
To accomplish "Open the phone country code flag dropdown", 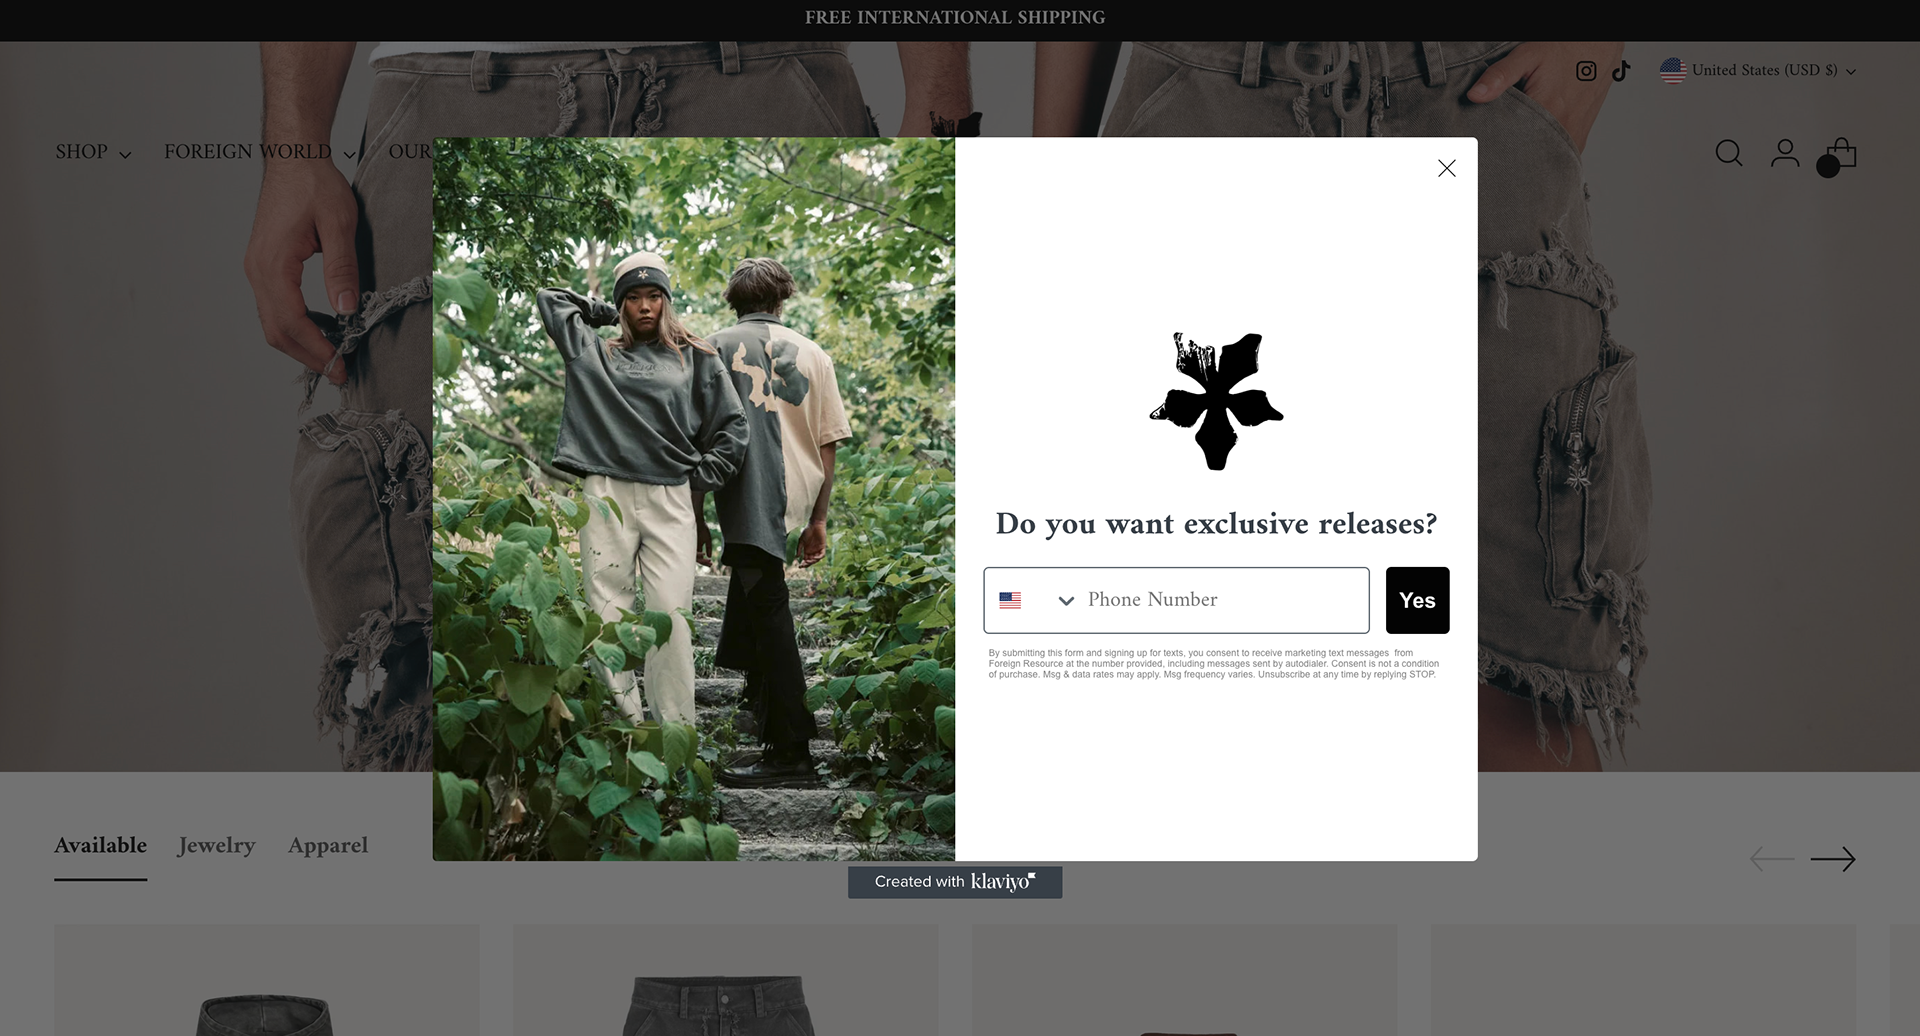I will (x=1036, y=600).
